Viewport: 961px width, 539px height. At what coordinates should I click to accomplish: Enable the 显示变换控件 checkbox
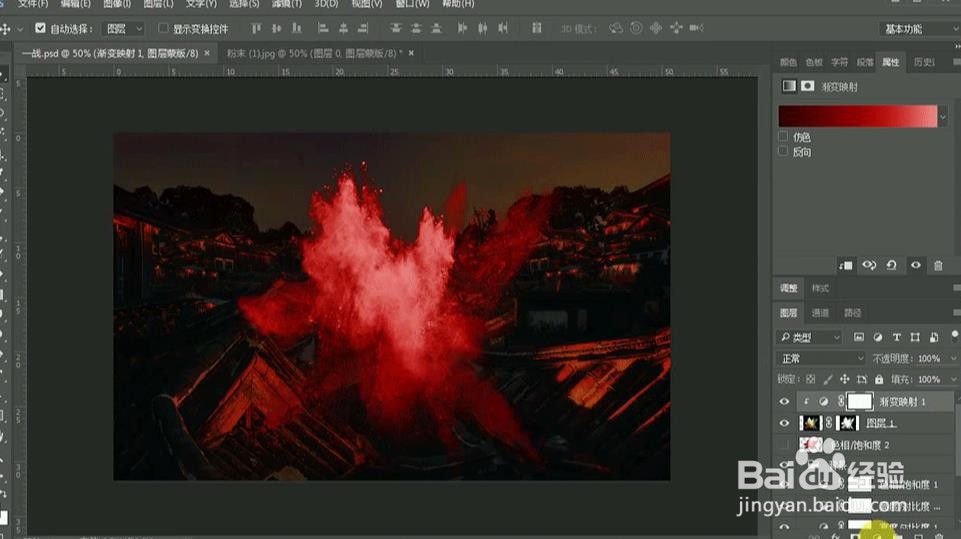pyautogui.click(x=163, y=28)
